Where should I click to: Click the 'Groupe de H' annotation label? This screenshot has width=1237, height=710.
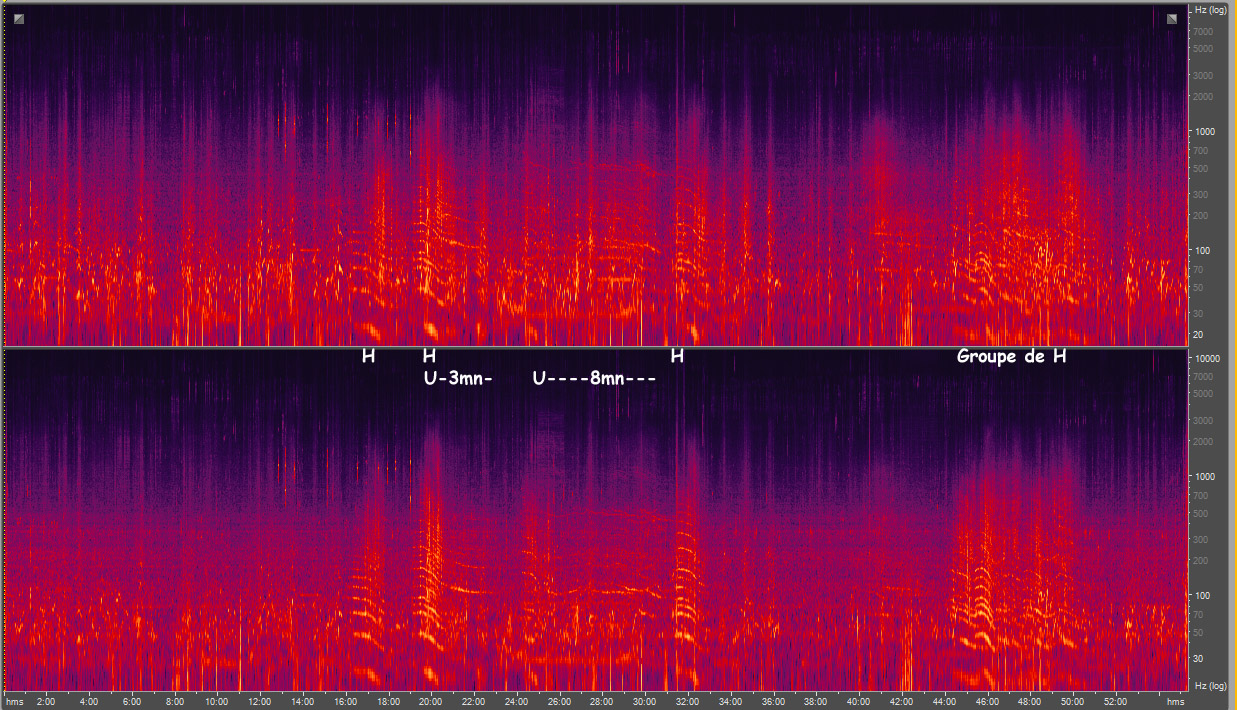click(1011, 356)
